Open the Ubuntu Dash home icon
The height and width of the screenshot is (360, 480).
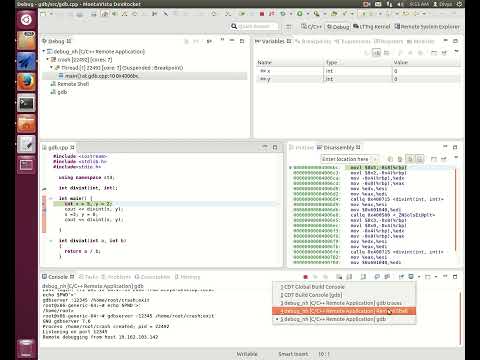(x=26, y=20)
